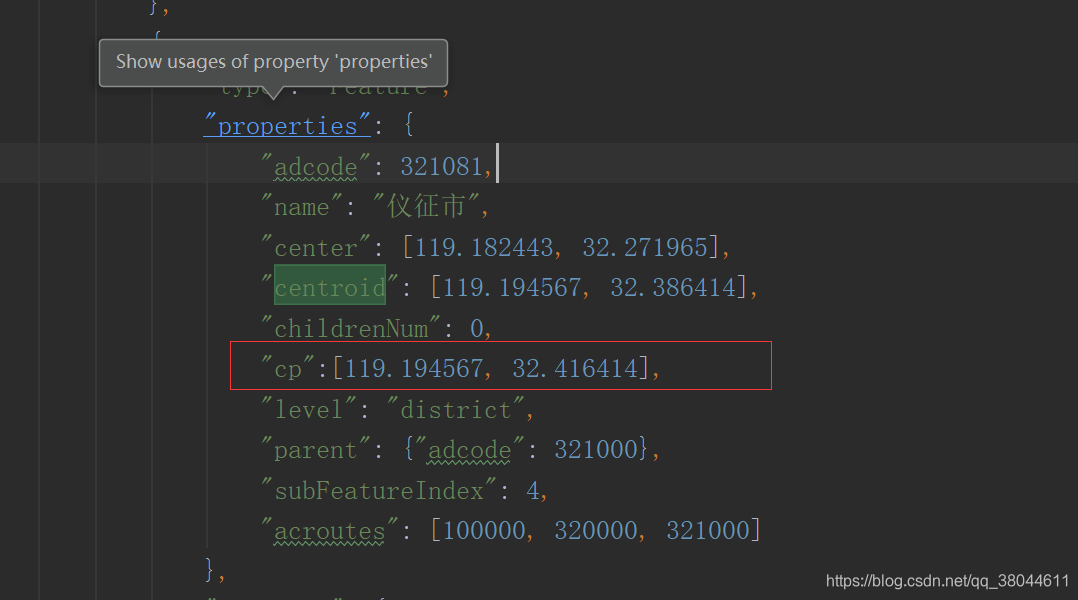
Task: Click the "cp" key inside the red box
Action: coord(288,369)
